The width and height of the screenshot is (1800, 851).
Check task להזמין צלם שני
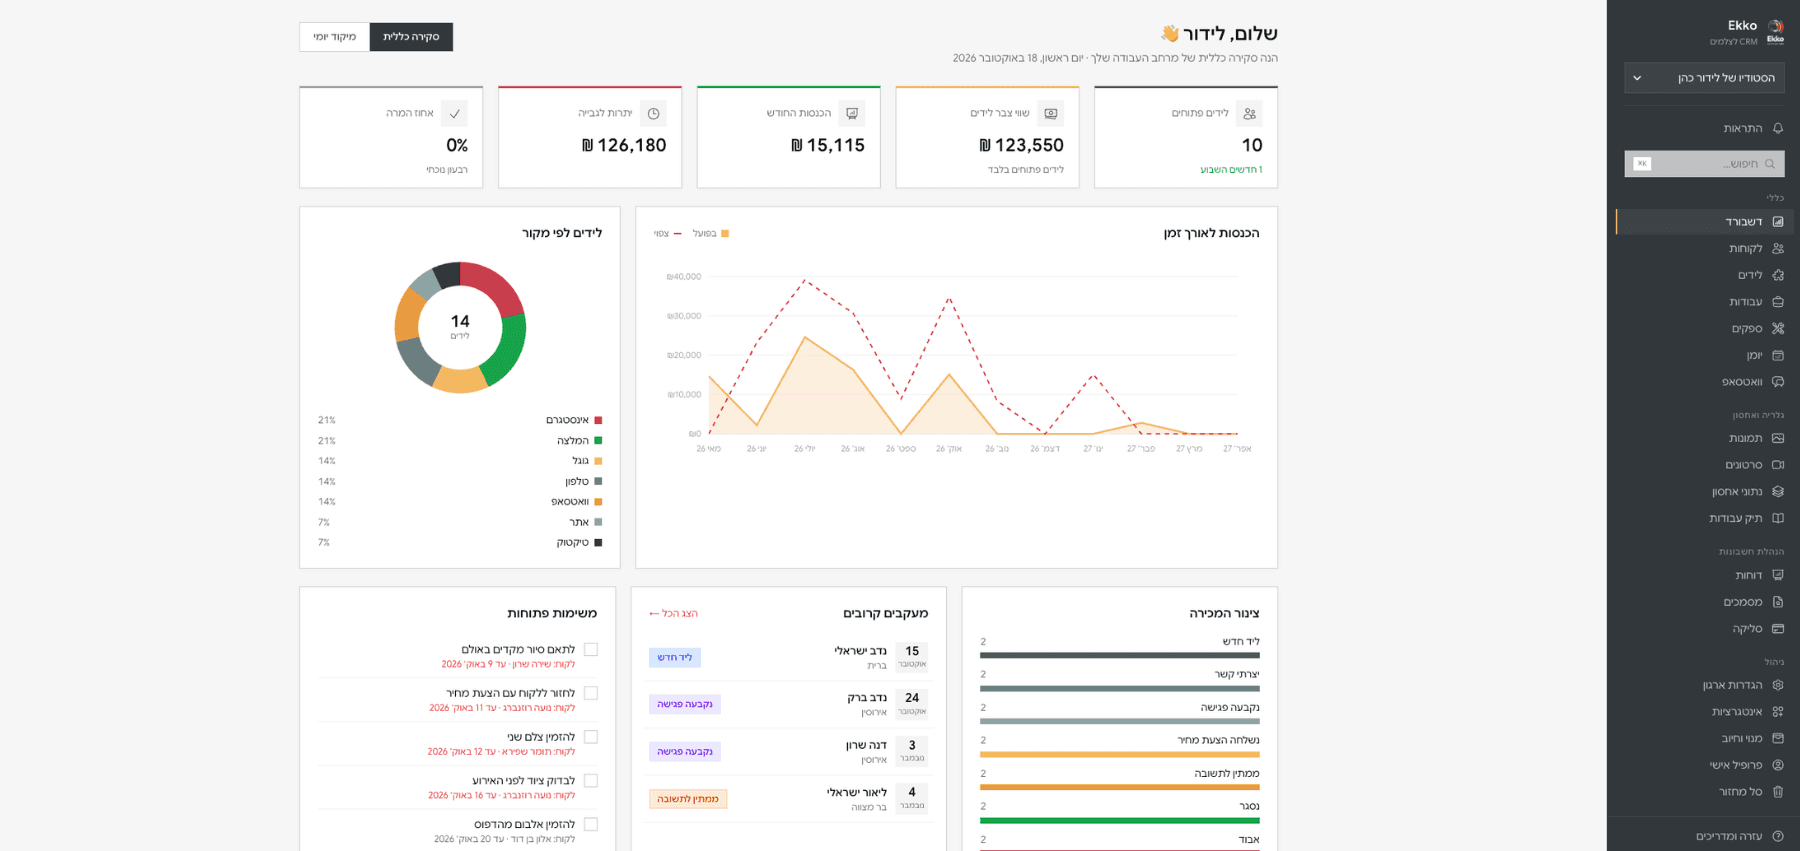tap(591, 737)
